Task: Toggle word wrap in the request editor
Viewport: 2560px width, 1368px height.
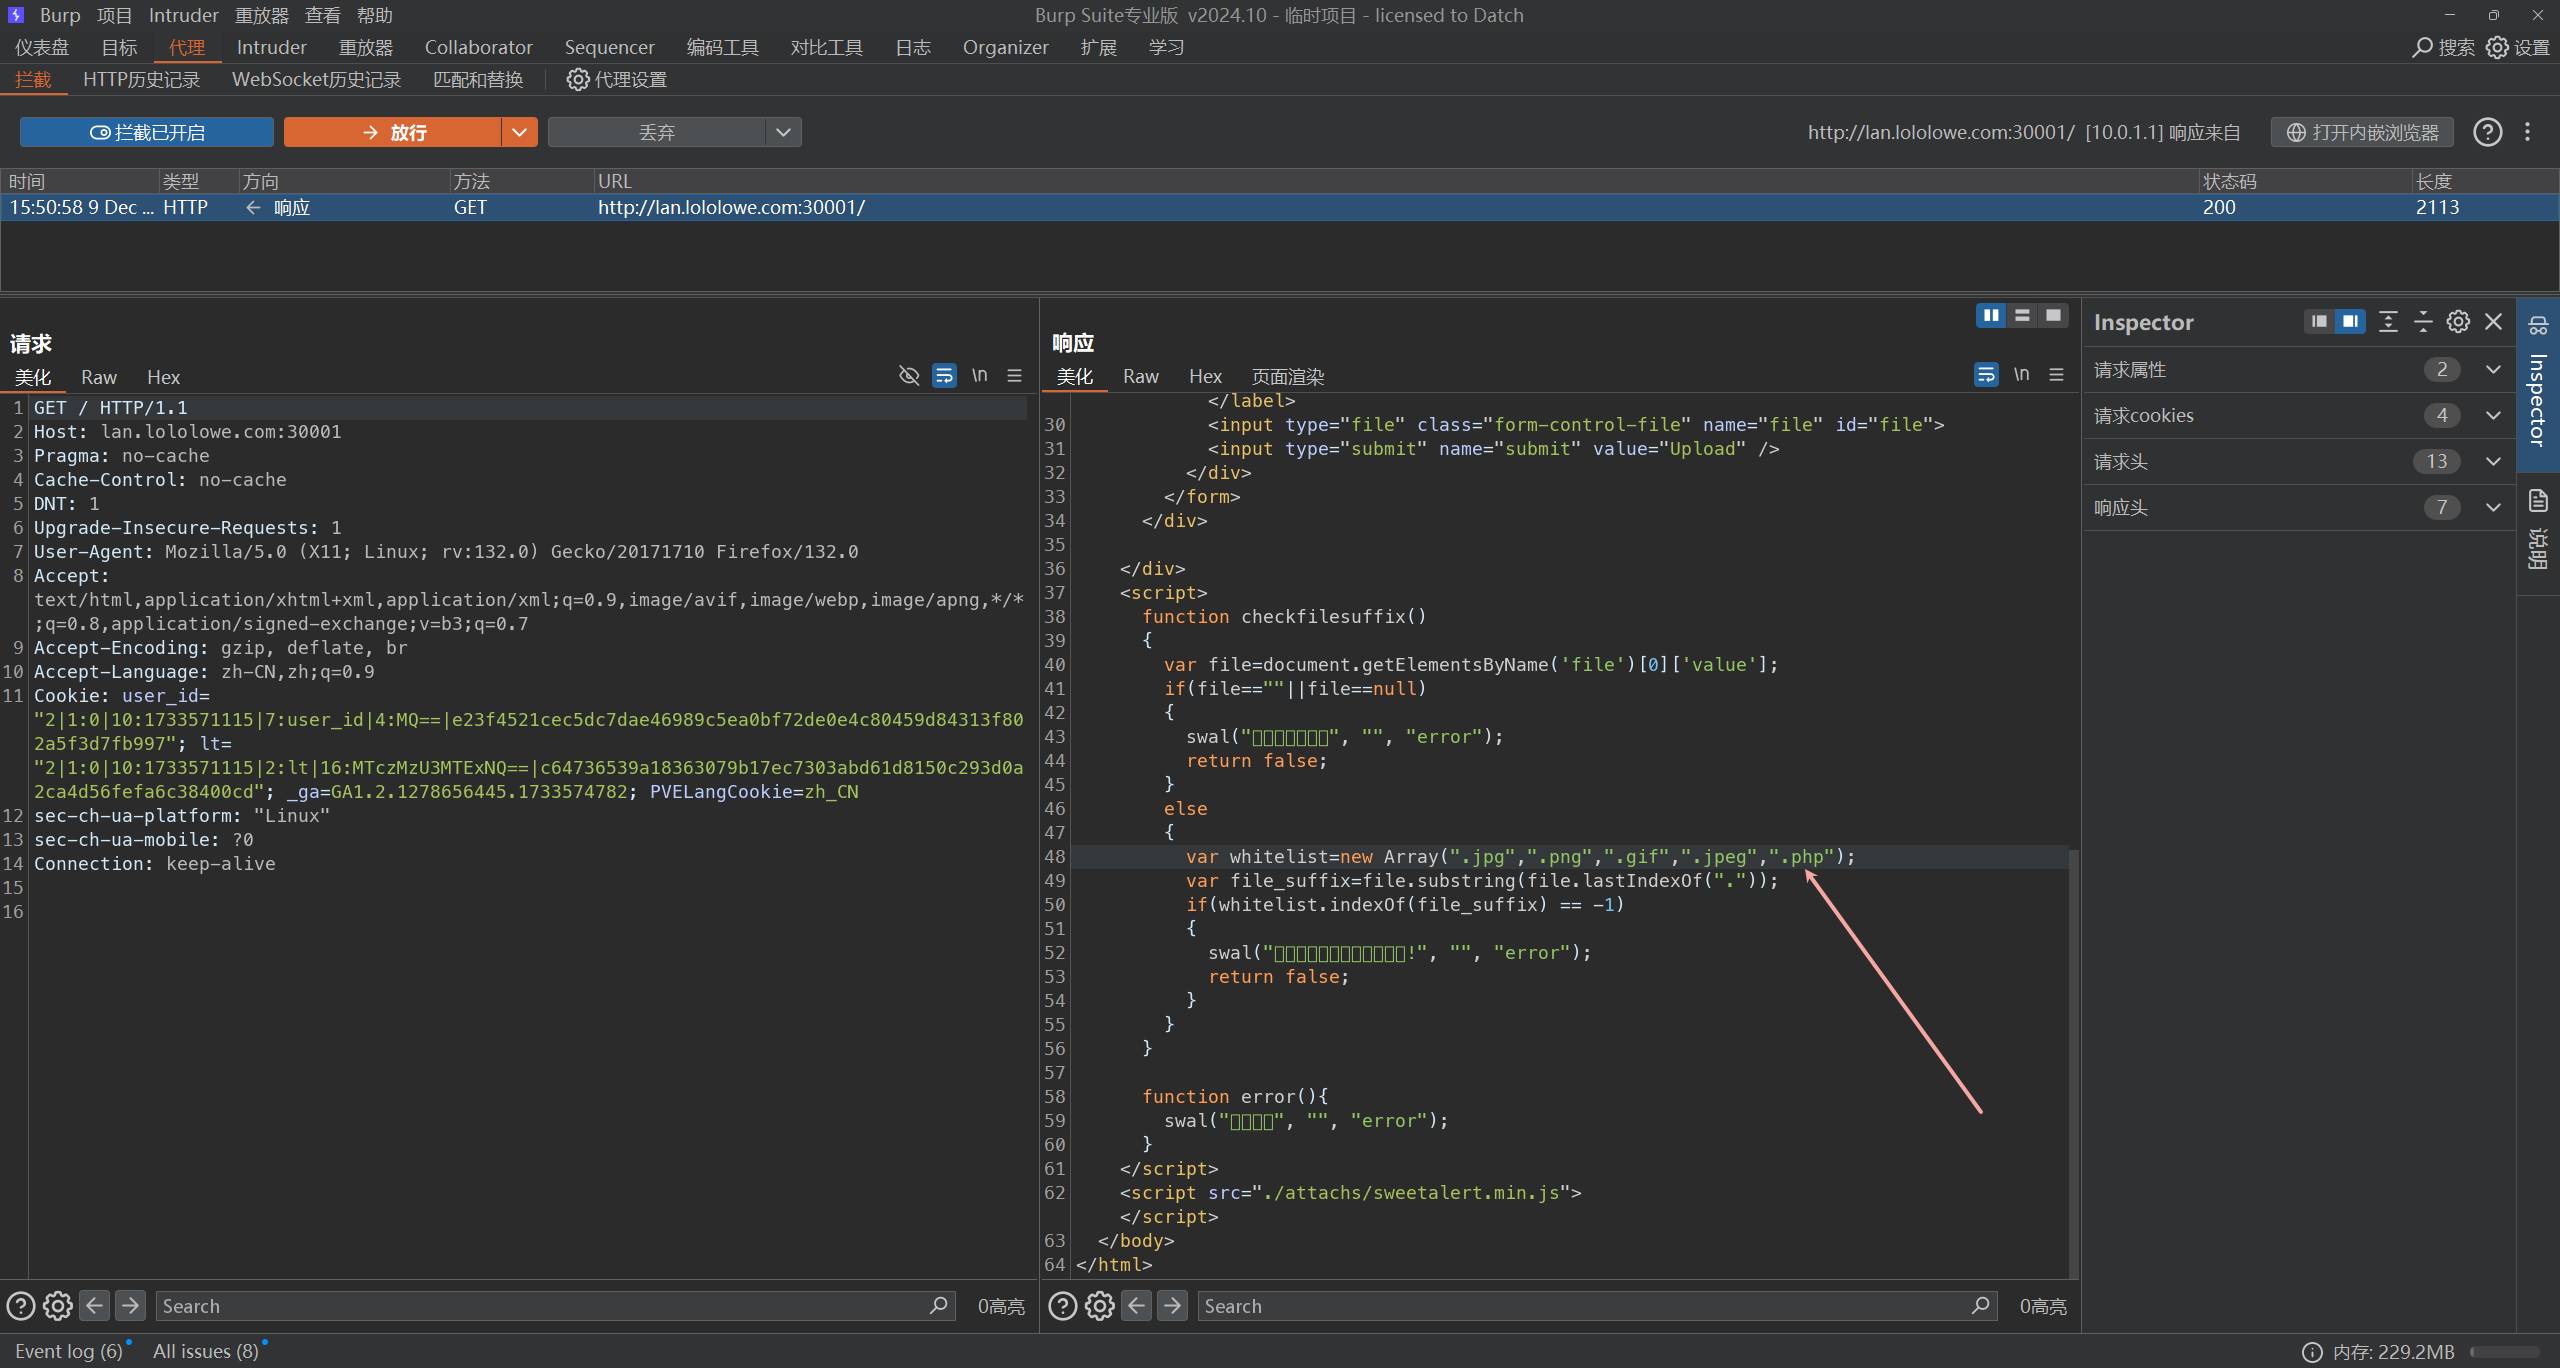Action: click(944, 376)
